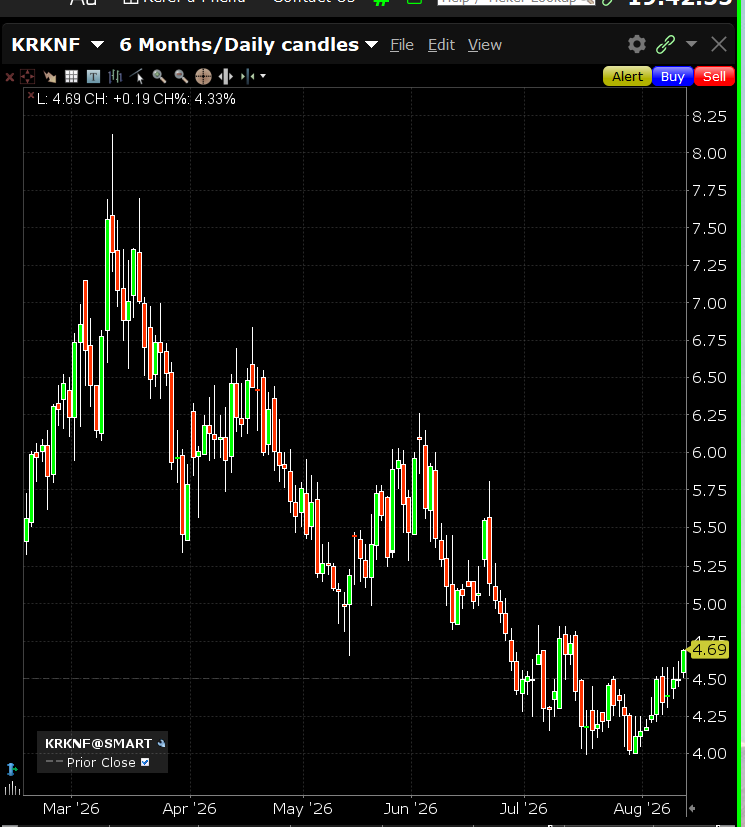The height and width of the screenshot is (827, 745).
Task: Open the KRKNF ticker dropdown
Action: (x=98, y=45)
